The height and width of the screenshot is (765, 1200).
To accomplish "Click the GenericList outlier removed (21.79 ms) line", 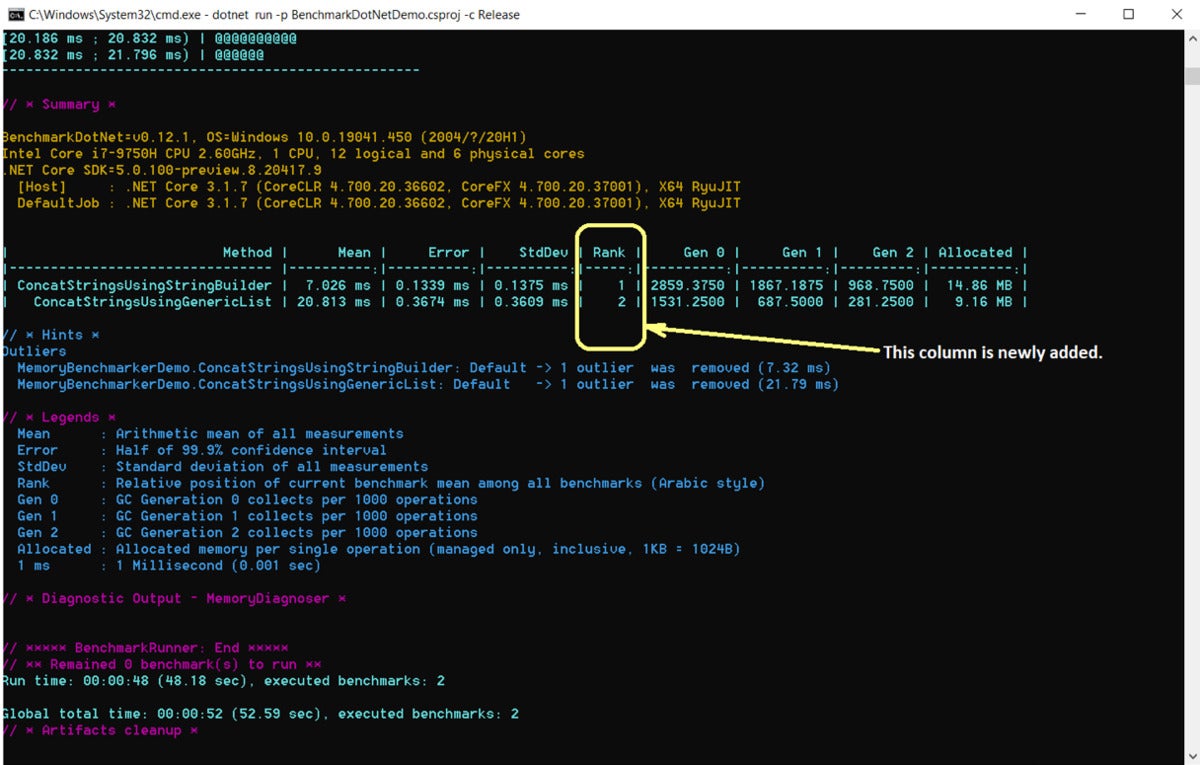I will click(x=428, y=384).
